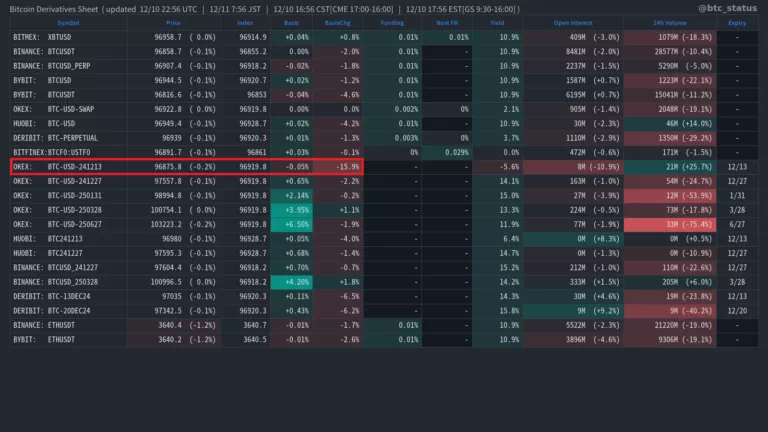Click the 100996.5 price for BTCUSD_250328
768x432 pixels.
tap(166, 282)
